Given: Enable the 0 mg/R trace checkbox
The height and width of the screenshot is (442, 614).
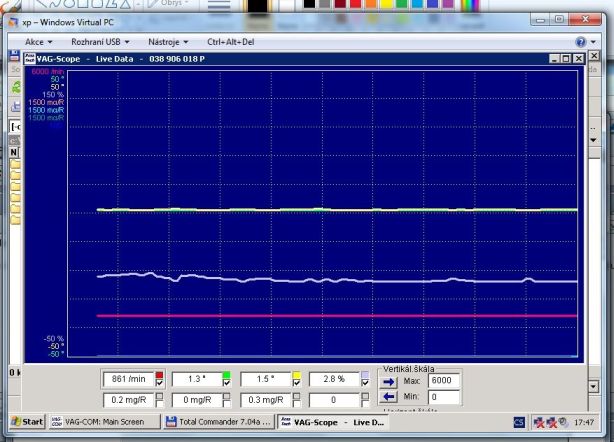Looking at the screenshot, I should [226, 404].
